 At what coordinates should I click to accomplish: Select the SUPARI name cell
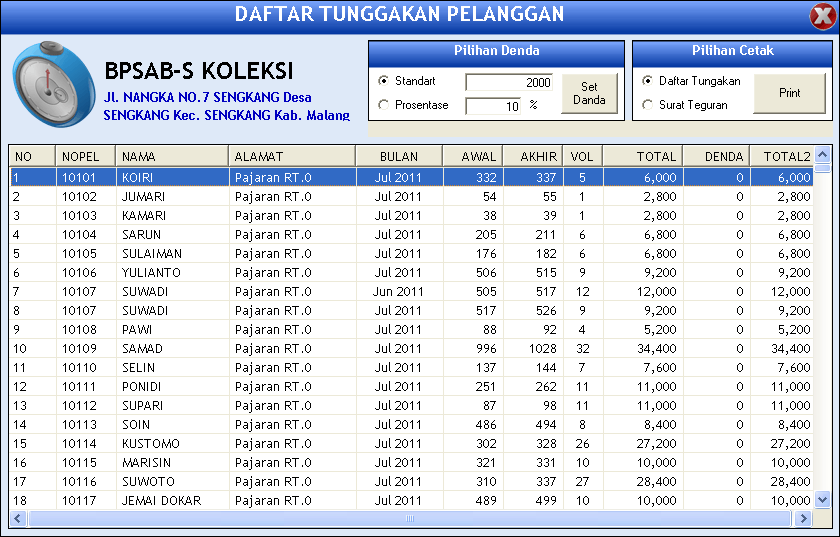[x=172, y=406]
